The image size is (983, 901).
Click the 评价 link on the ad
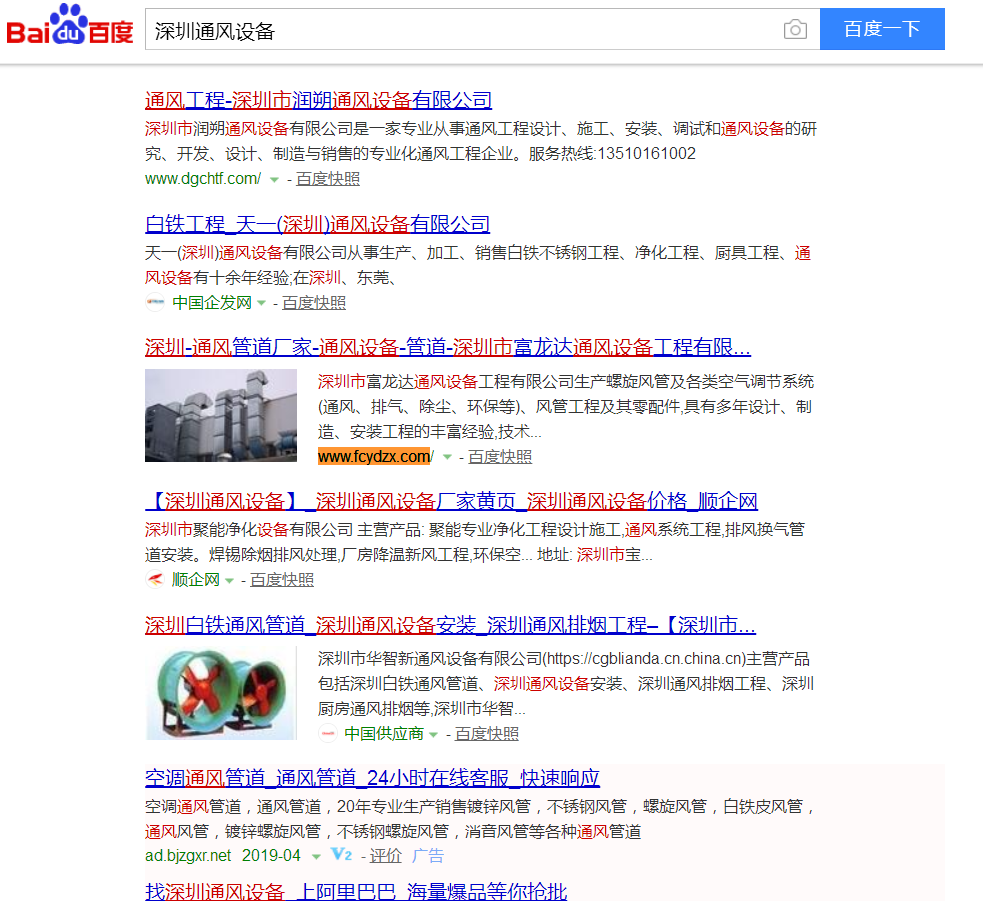tap(386, 855)
